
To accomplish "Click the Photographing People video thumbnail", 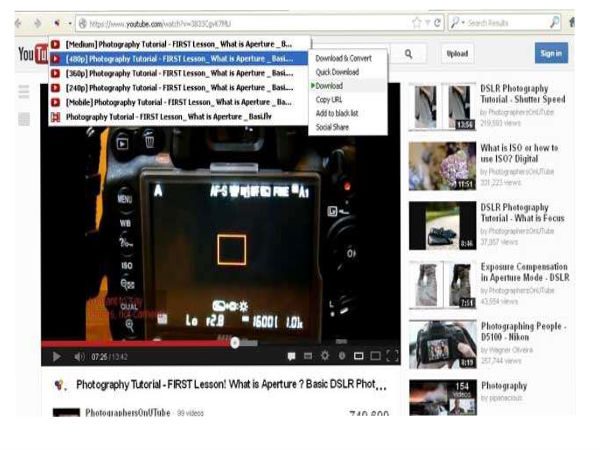I will pyautogui.click(x=442, y=345).
